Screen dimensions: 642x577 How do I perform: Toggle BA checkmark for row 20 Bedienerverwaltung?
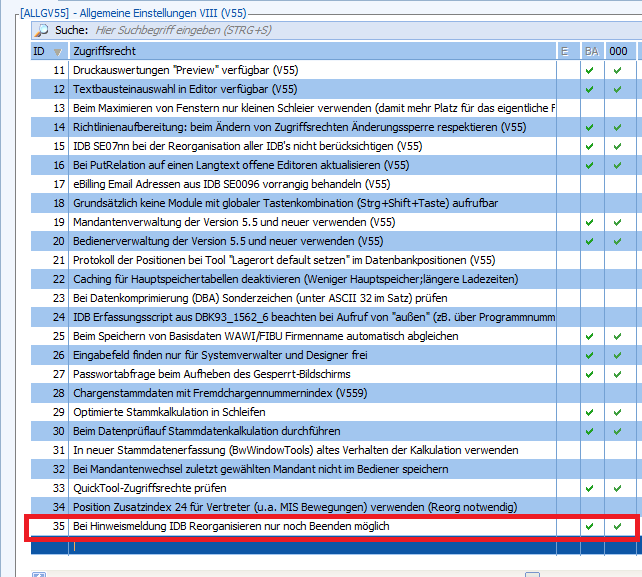point(590,241)
